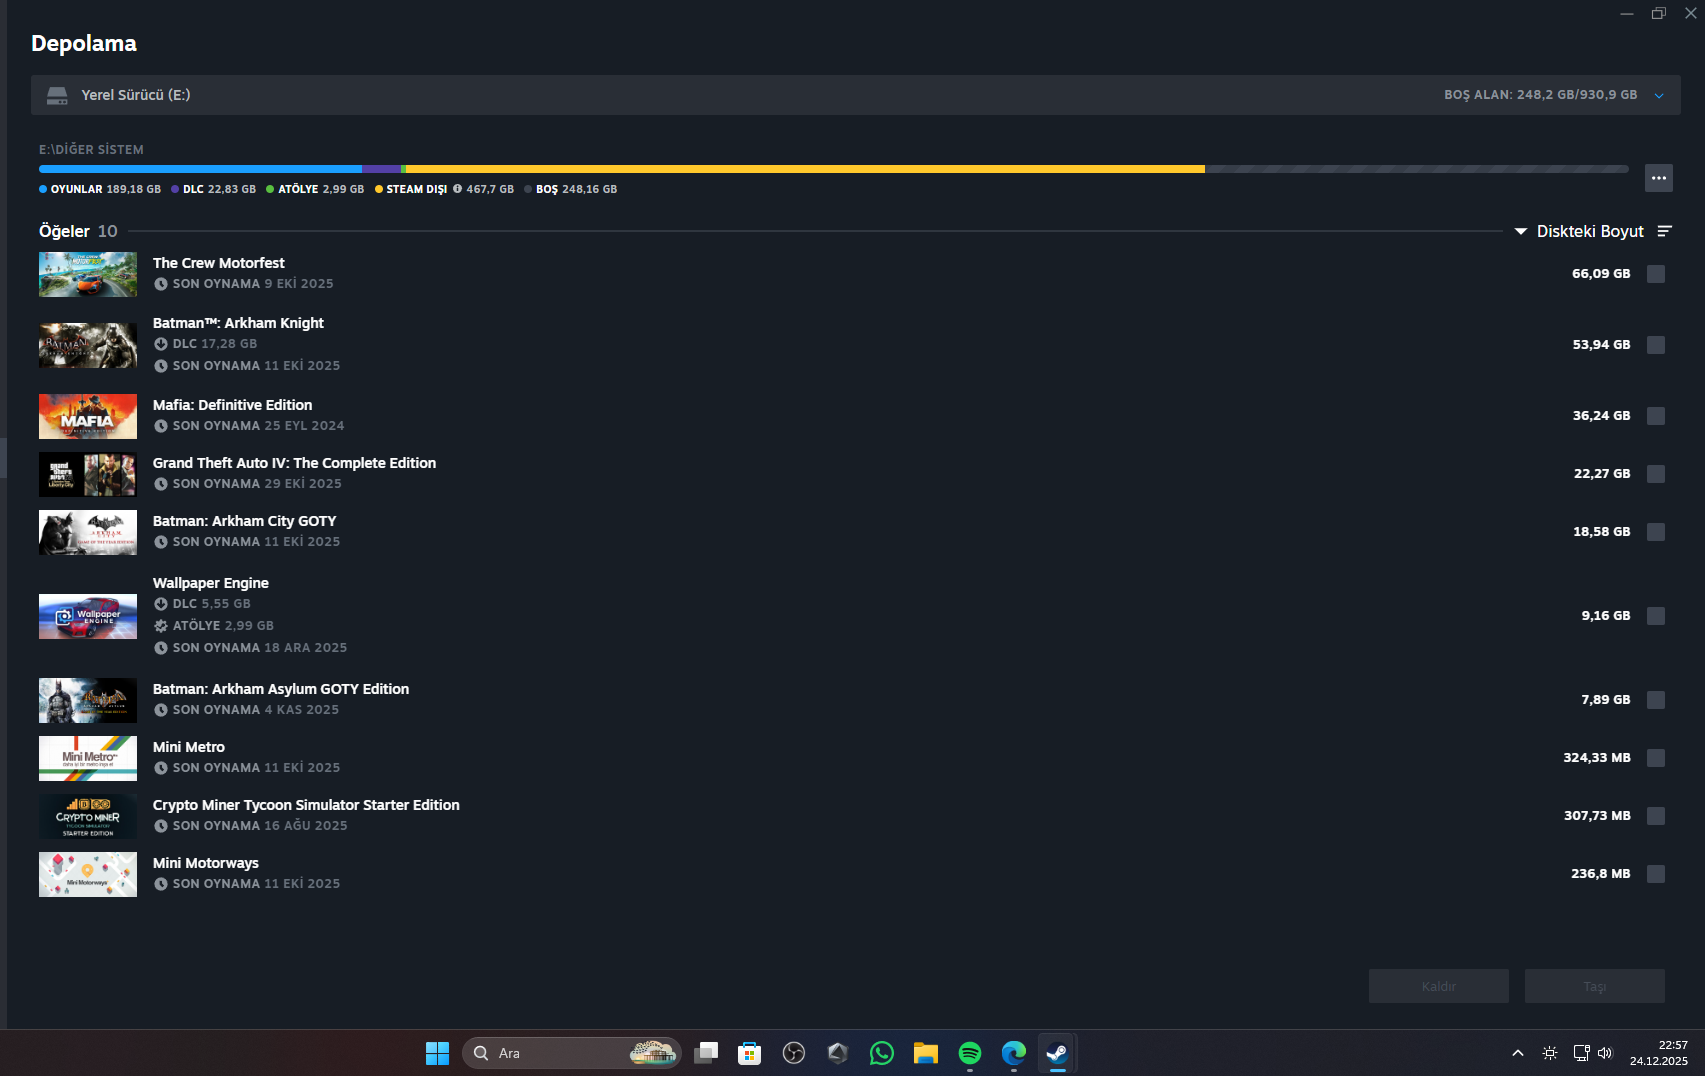Image resolution: width=1705 pixels, height=1076 pixels.
Task: Click the Kaldır button
Action: [x=1438, y=986]
